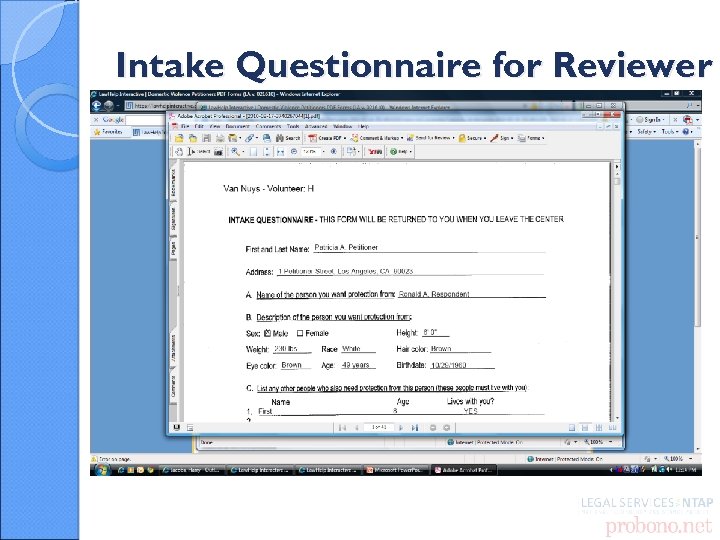Jump to the last page of the PDF
The height and width of the screenshot is (540, 720).
tap(415, 428)
